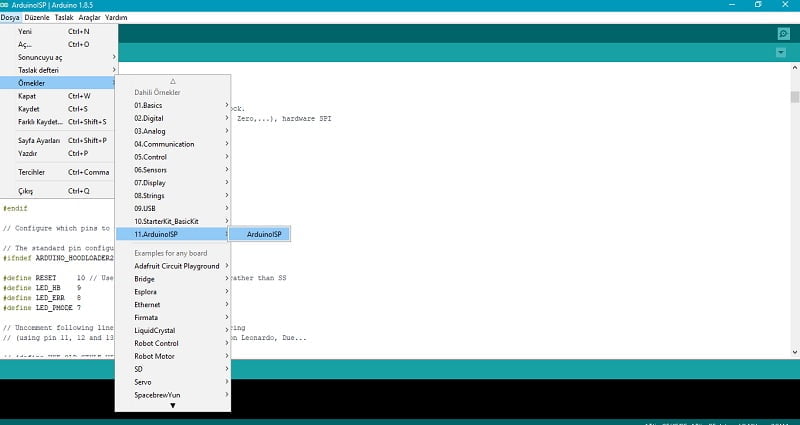Expand the Robot Control examples
Image resolution: width=800 pixels, height=425 pixels.
tap(173, 343)
